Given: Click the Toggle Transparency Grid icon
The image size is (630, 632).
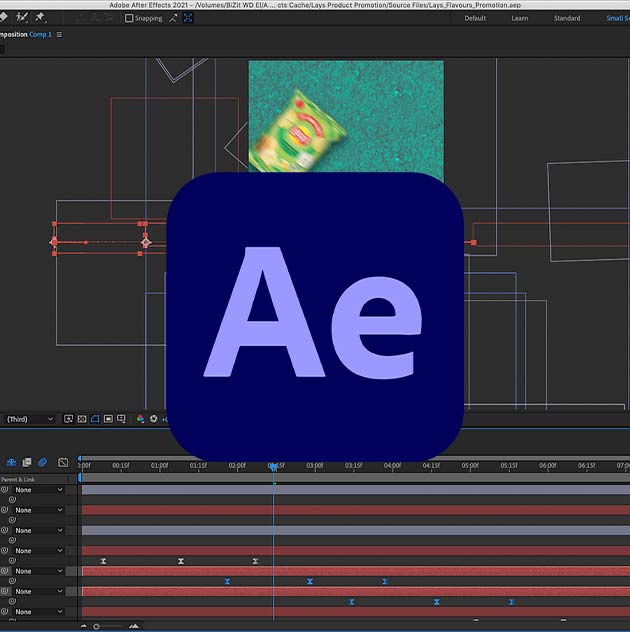Looking at the screenshot, I should pyautogui.click(x=82, y=419).
